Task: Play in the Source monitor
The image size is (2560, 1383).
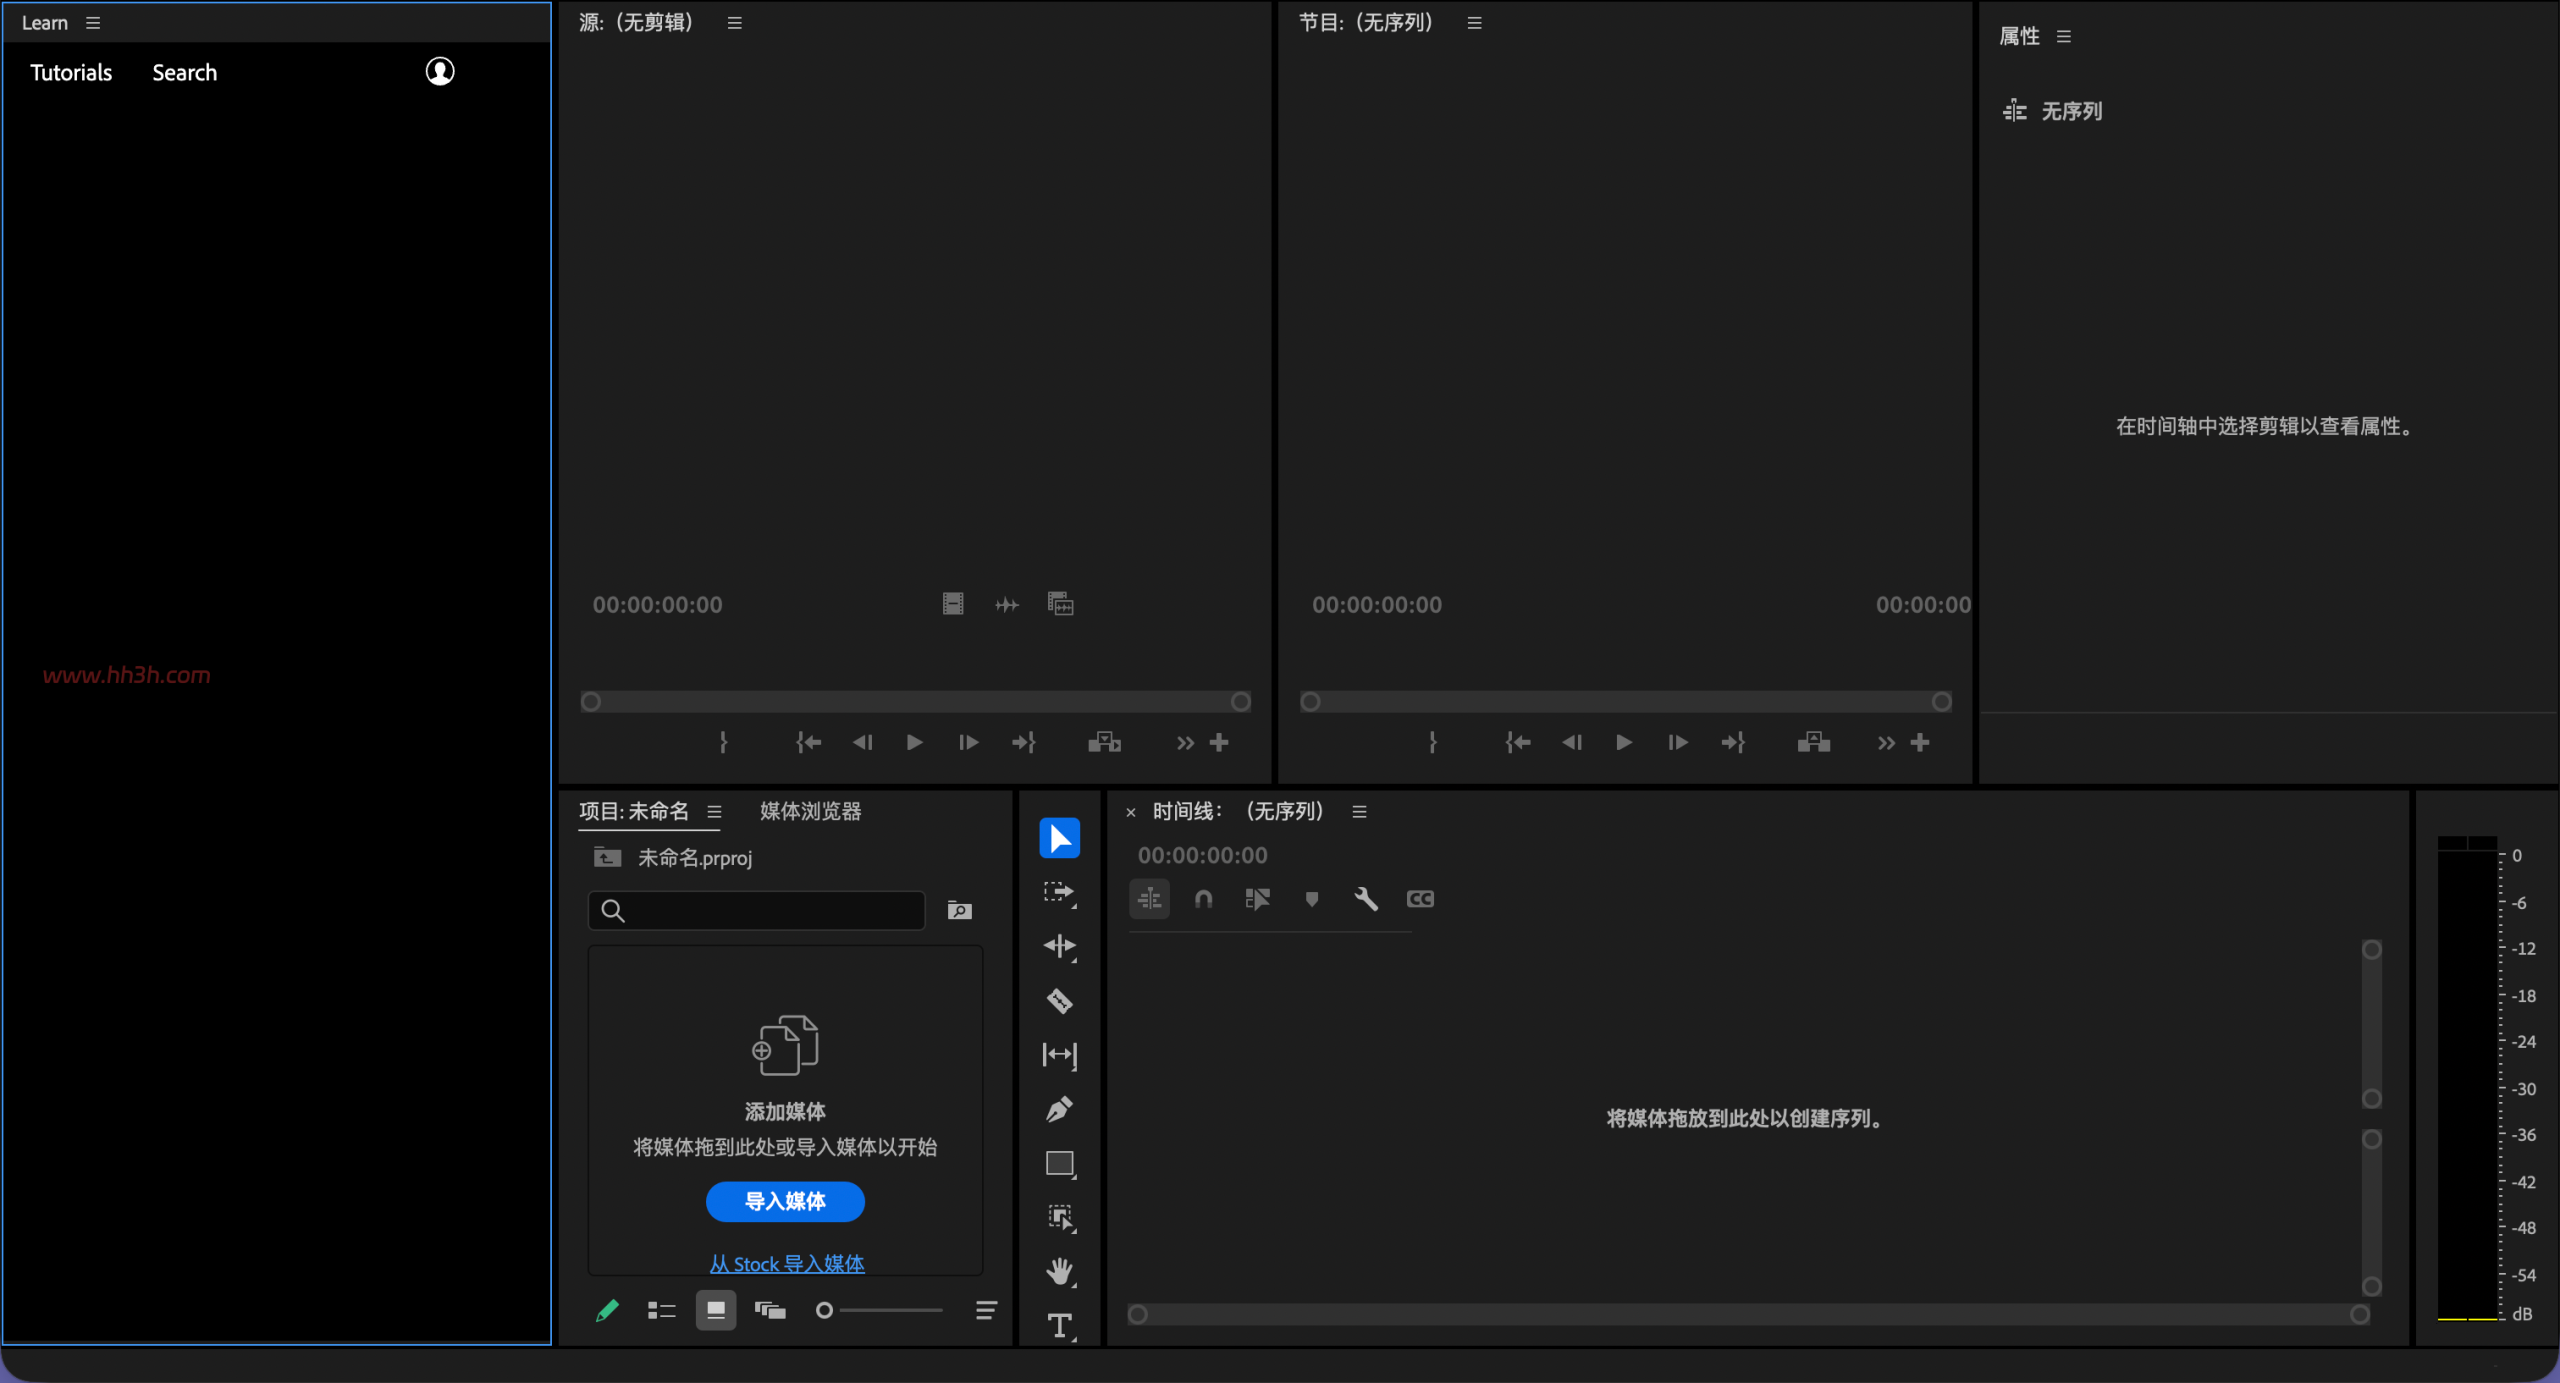Action: pyautogui.click(x=914, y=742)
